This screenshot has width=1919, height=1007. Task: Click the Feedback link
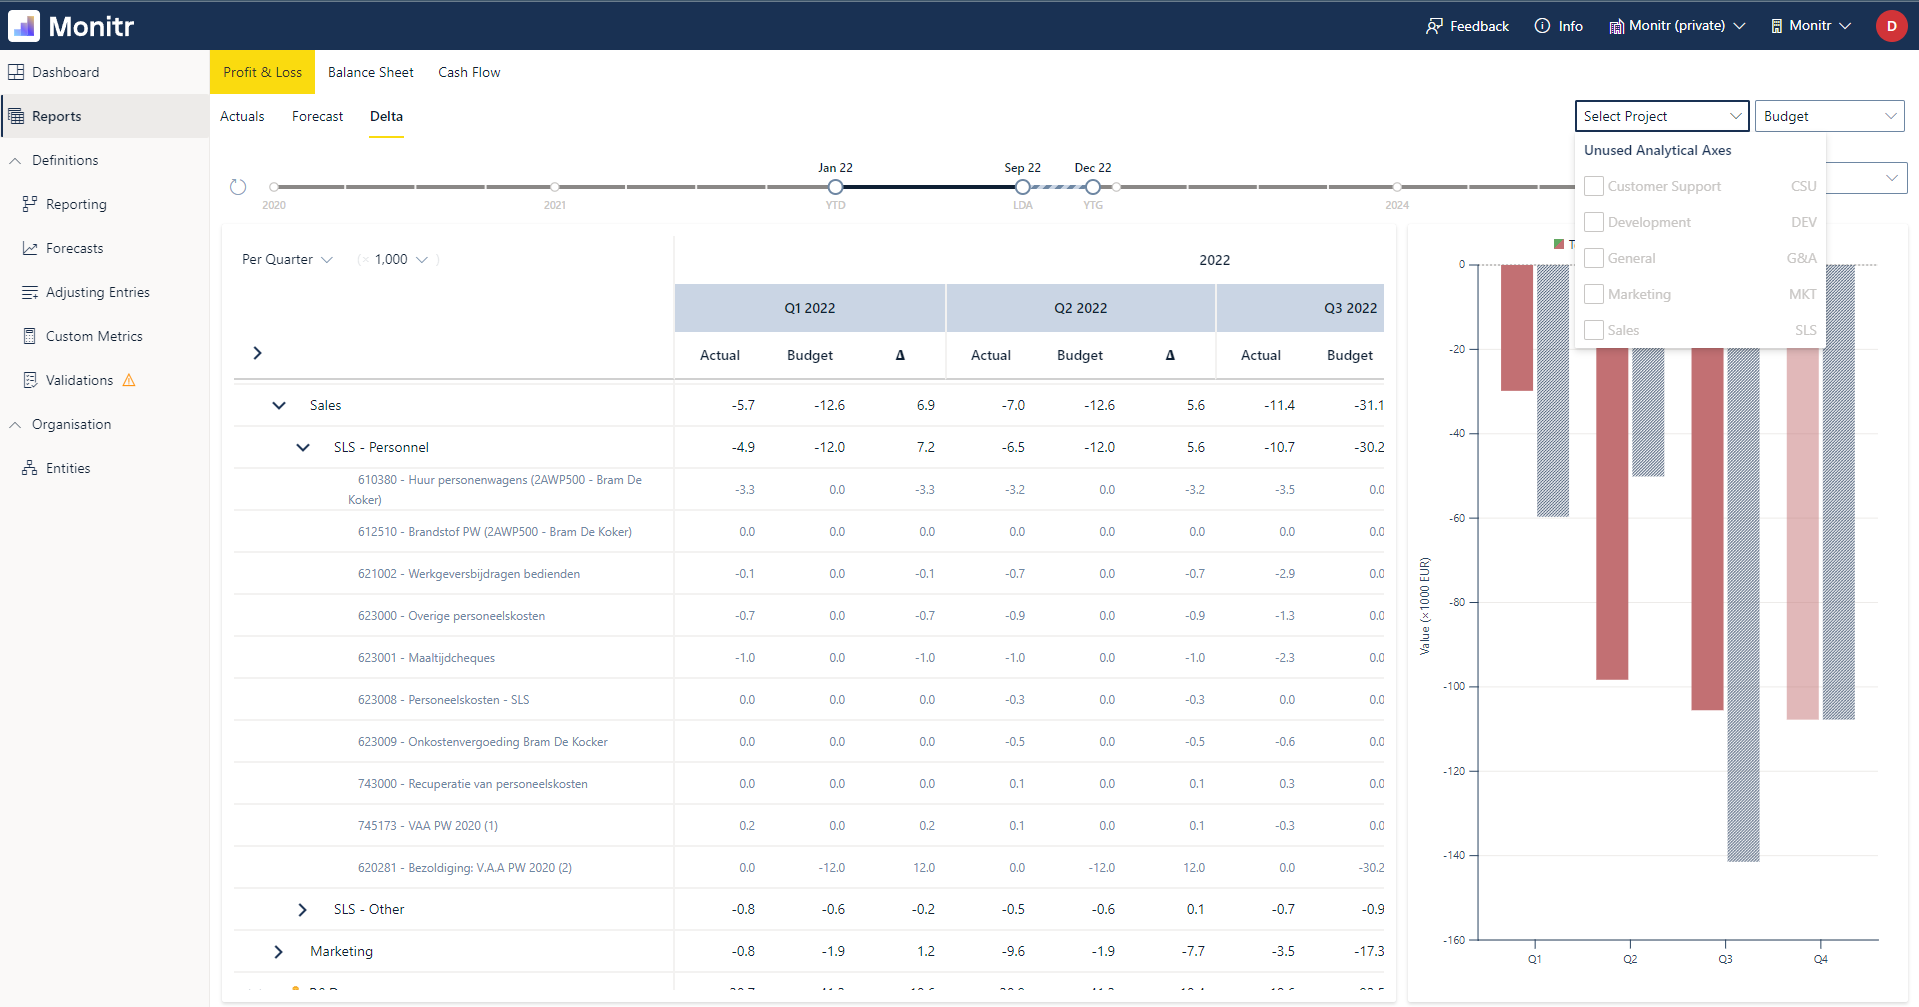(x=1467, y=25)
